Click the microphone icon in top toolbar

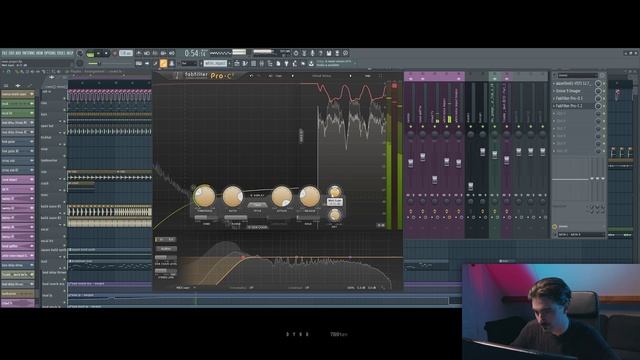312,53
